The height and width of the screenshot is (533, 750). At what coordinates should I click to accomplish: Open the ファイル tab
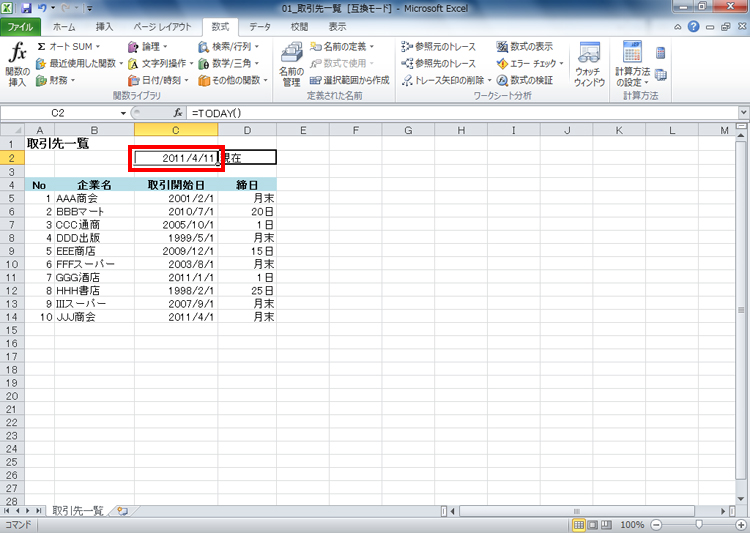[x=20, y=27]
